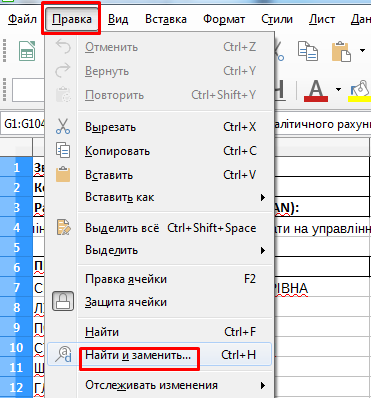Click the Name Box showing G1:G104
The image size is (371, 398).
pyautogui.click(x=23, y=124)
